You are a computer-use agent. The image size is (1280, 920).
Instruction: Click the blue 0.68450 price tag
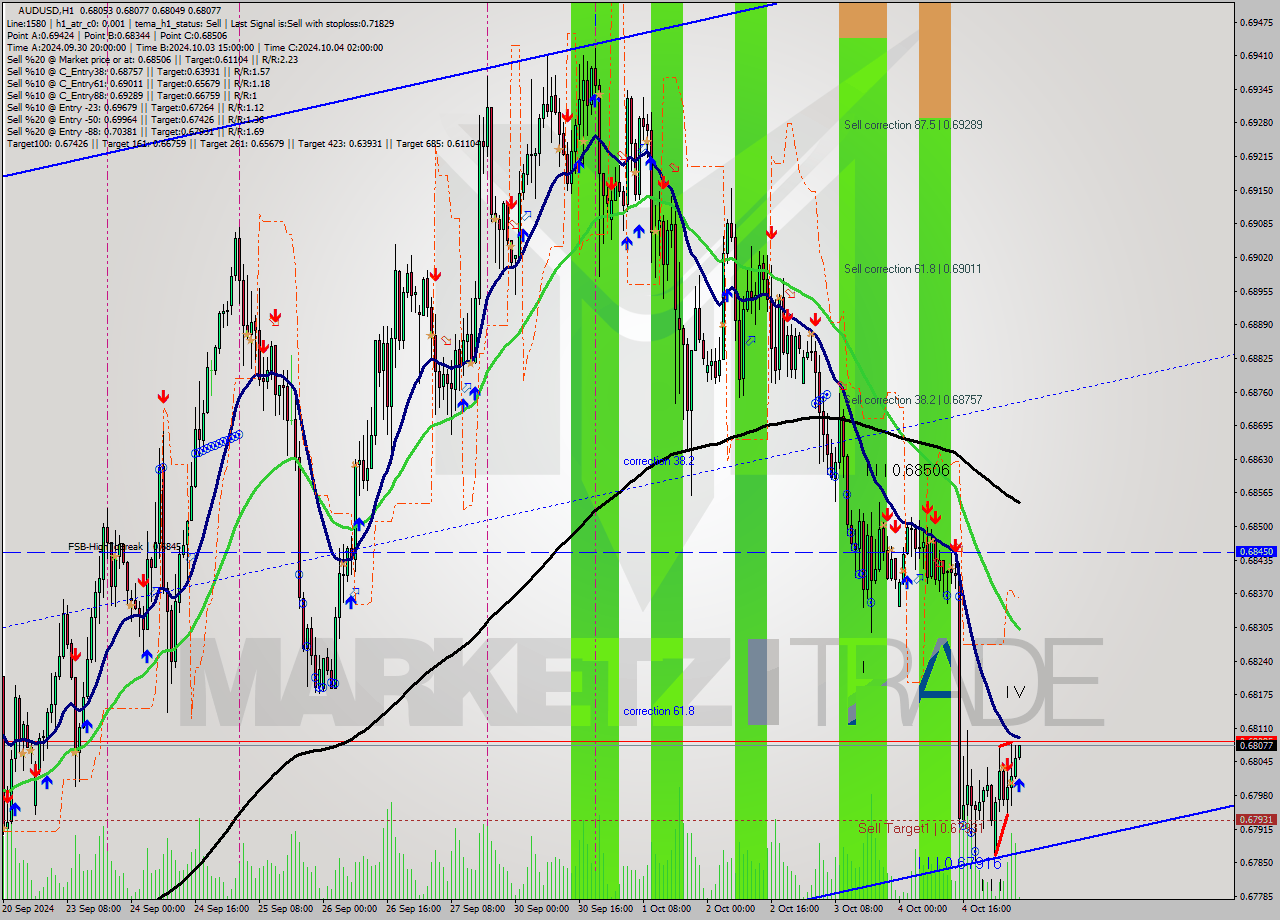point(1256,551)
